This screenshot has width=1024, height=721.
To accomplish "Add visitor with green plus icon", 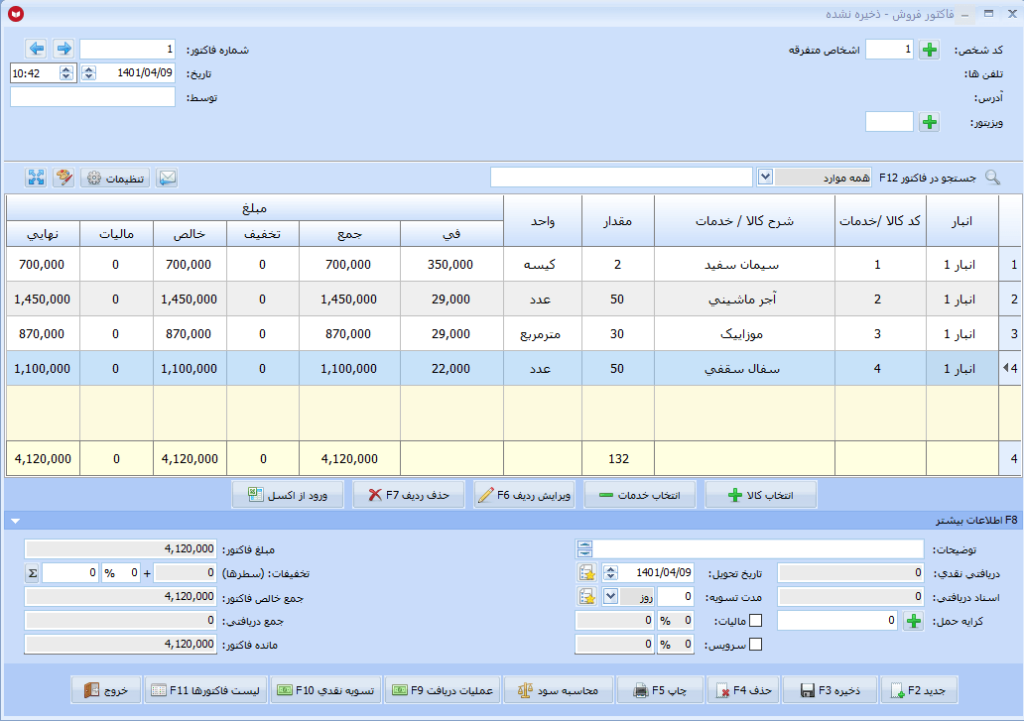I will point(929,122).
